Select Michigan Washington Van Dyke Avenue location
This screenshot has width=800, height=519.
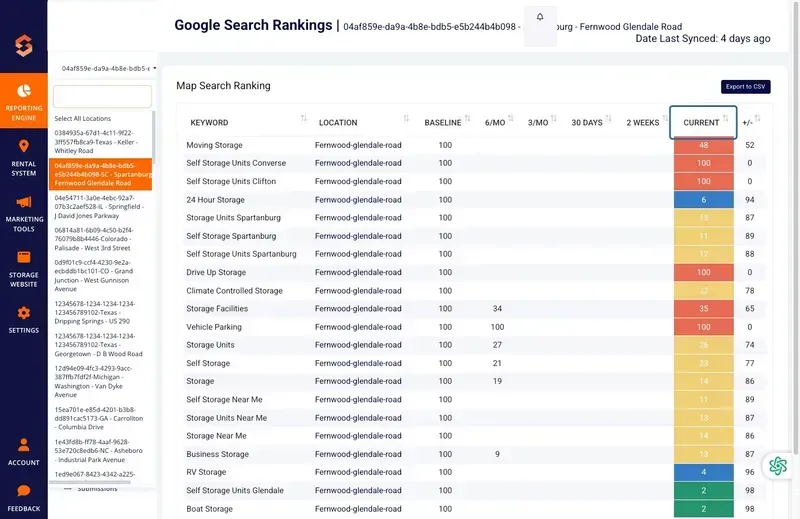[x=101, y=382]
